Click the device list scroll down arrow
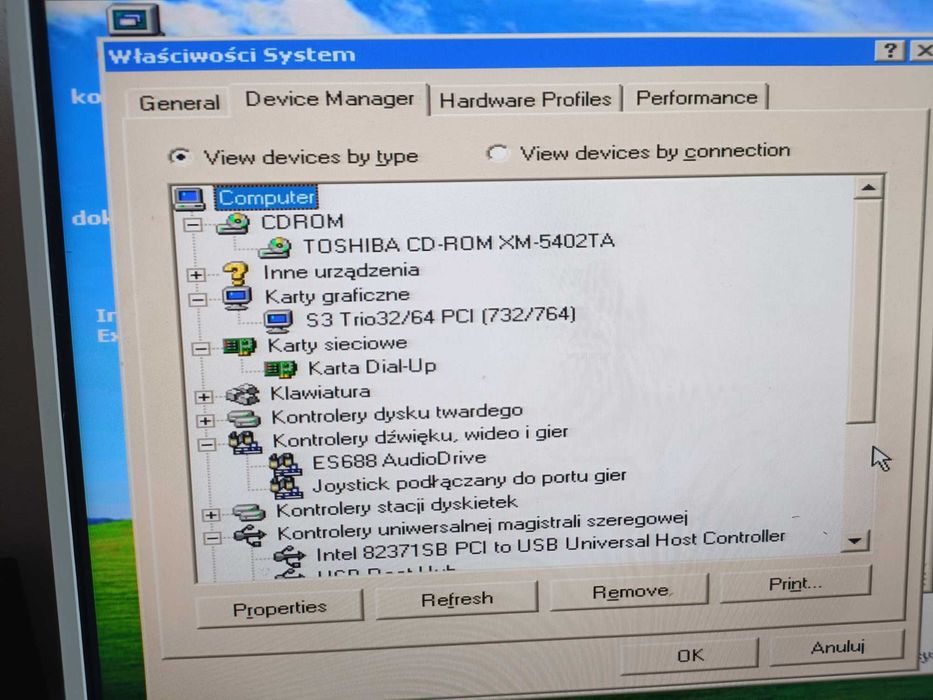This screenshot has width=933, height=700. 856,541
